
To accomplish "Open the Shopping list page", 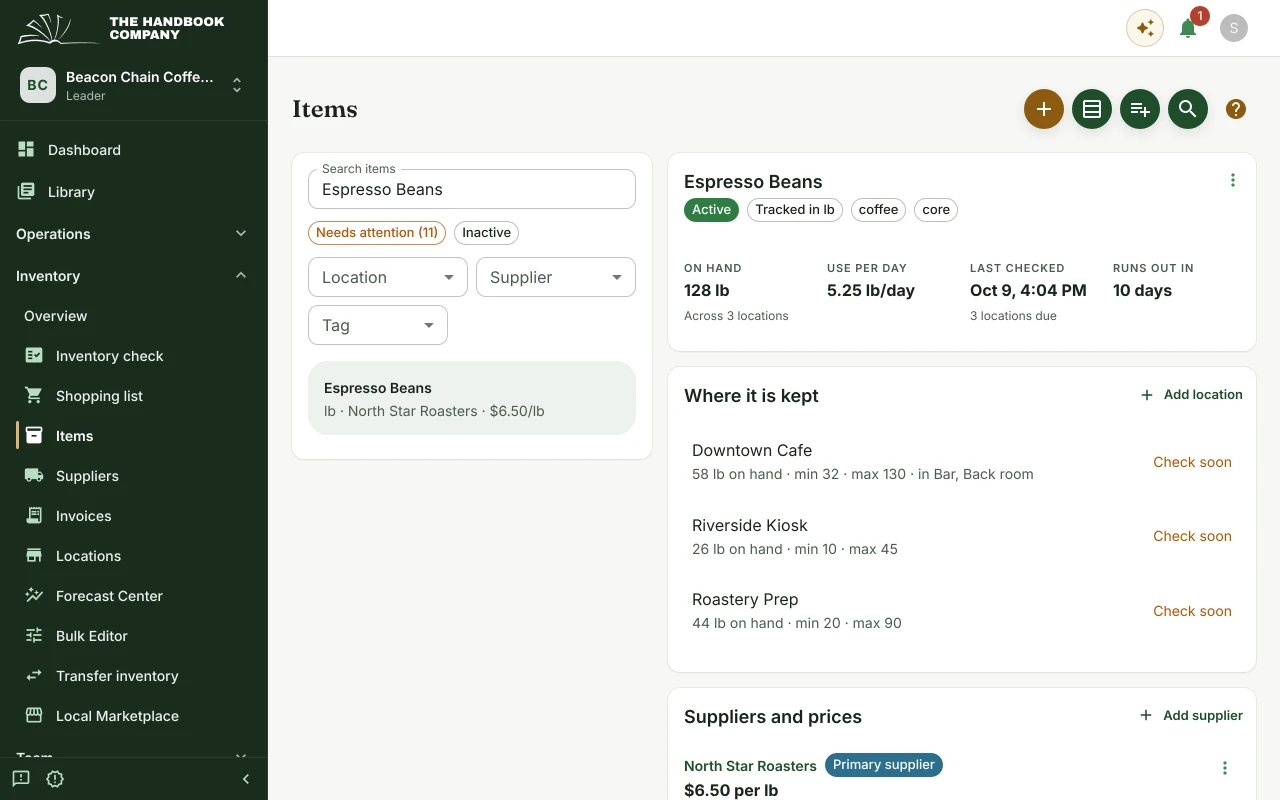I will pyautogui.click(x=134, y=396).
